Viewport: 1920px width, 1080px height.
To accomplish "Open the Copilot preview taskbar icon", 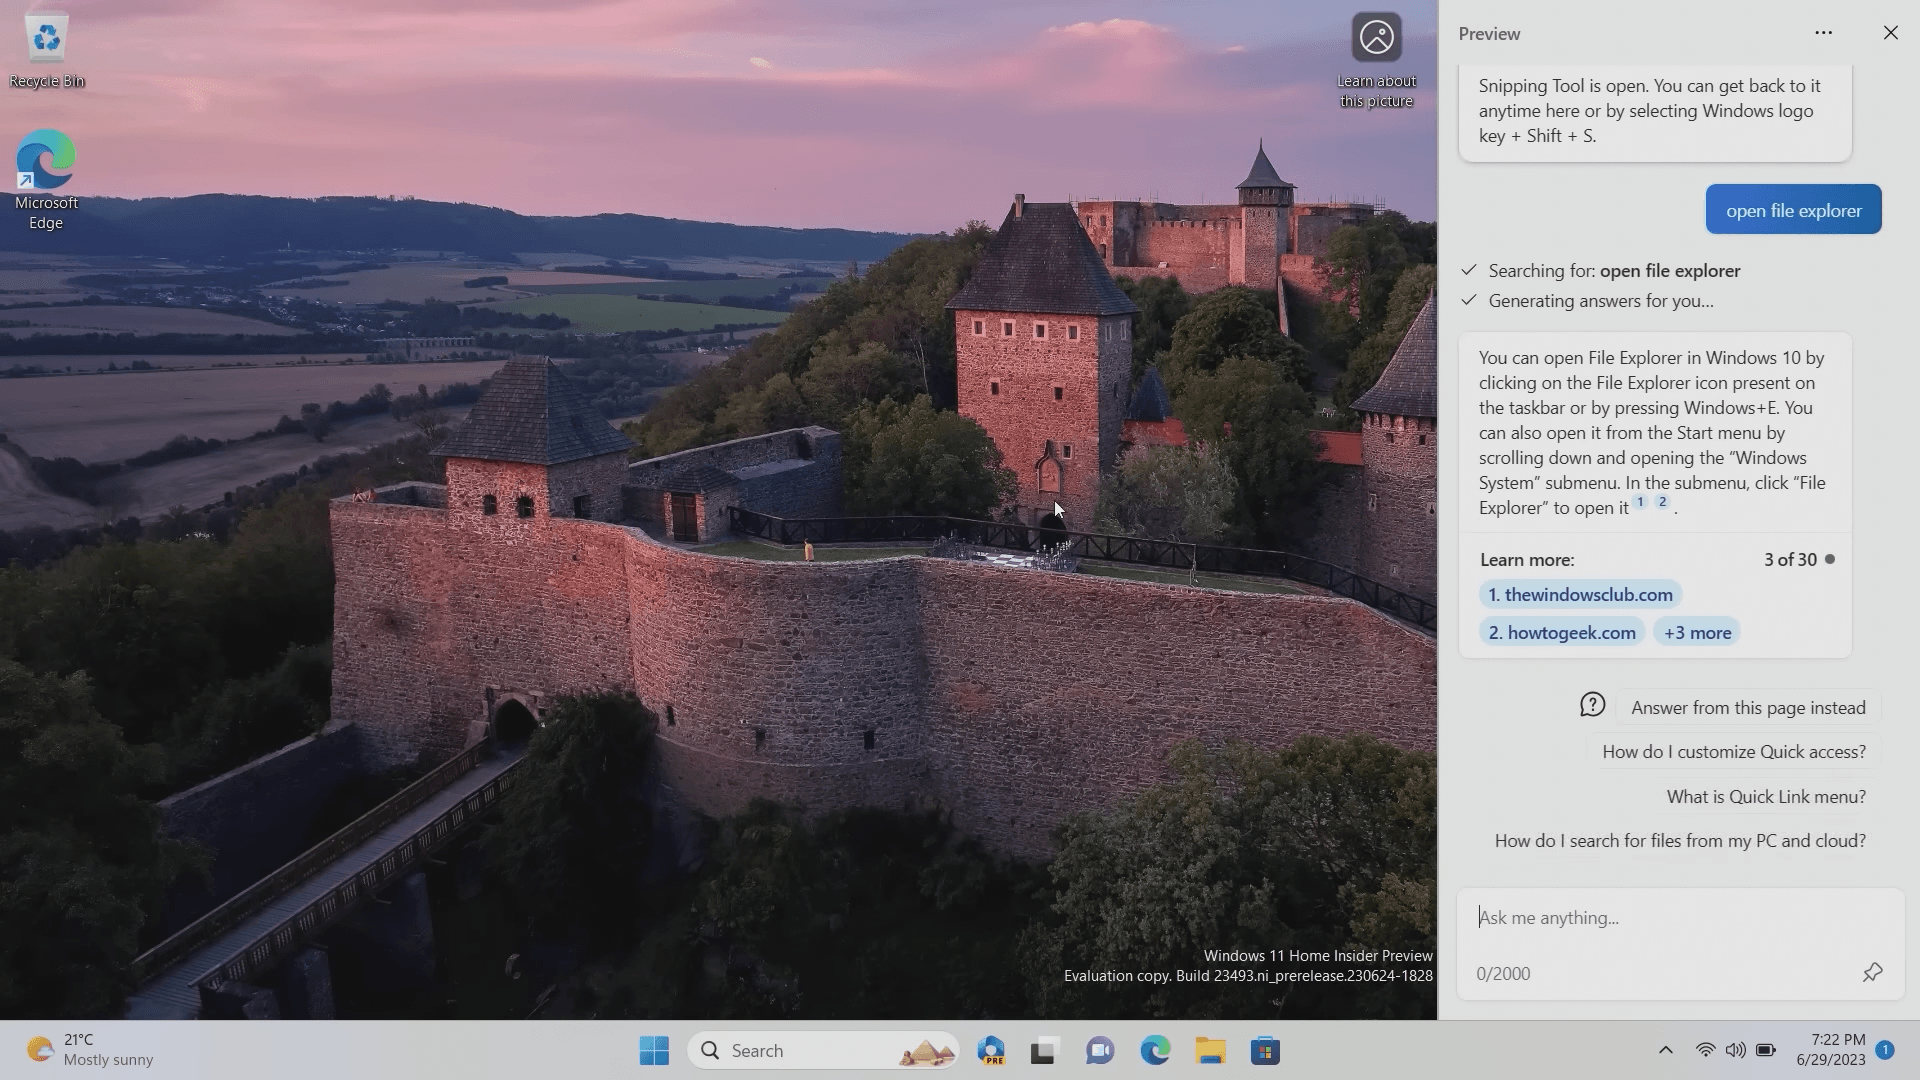I will [991, 1050].
